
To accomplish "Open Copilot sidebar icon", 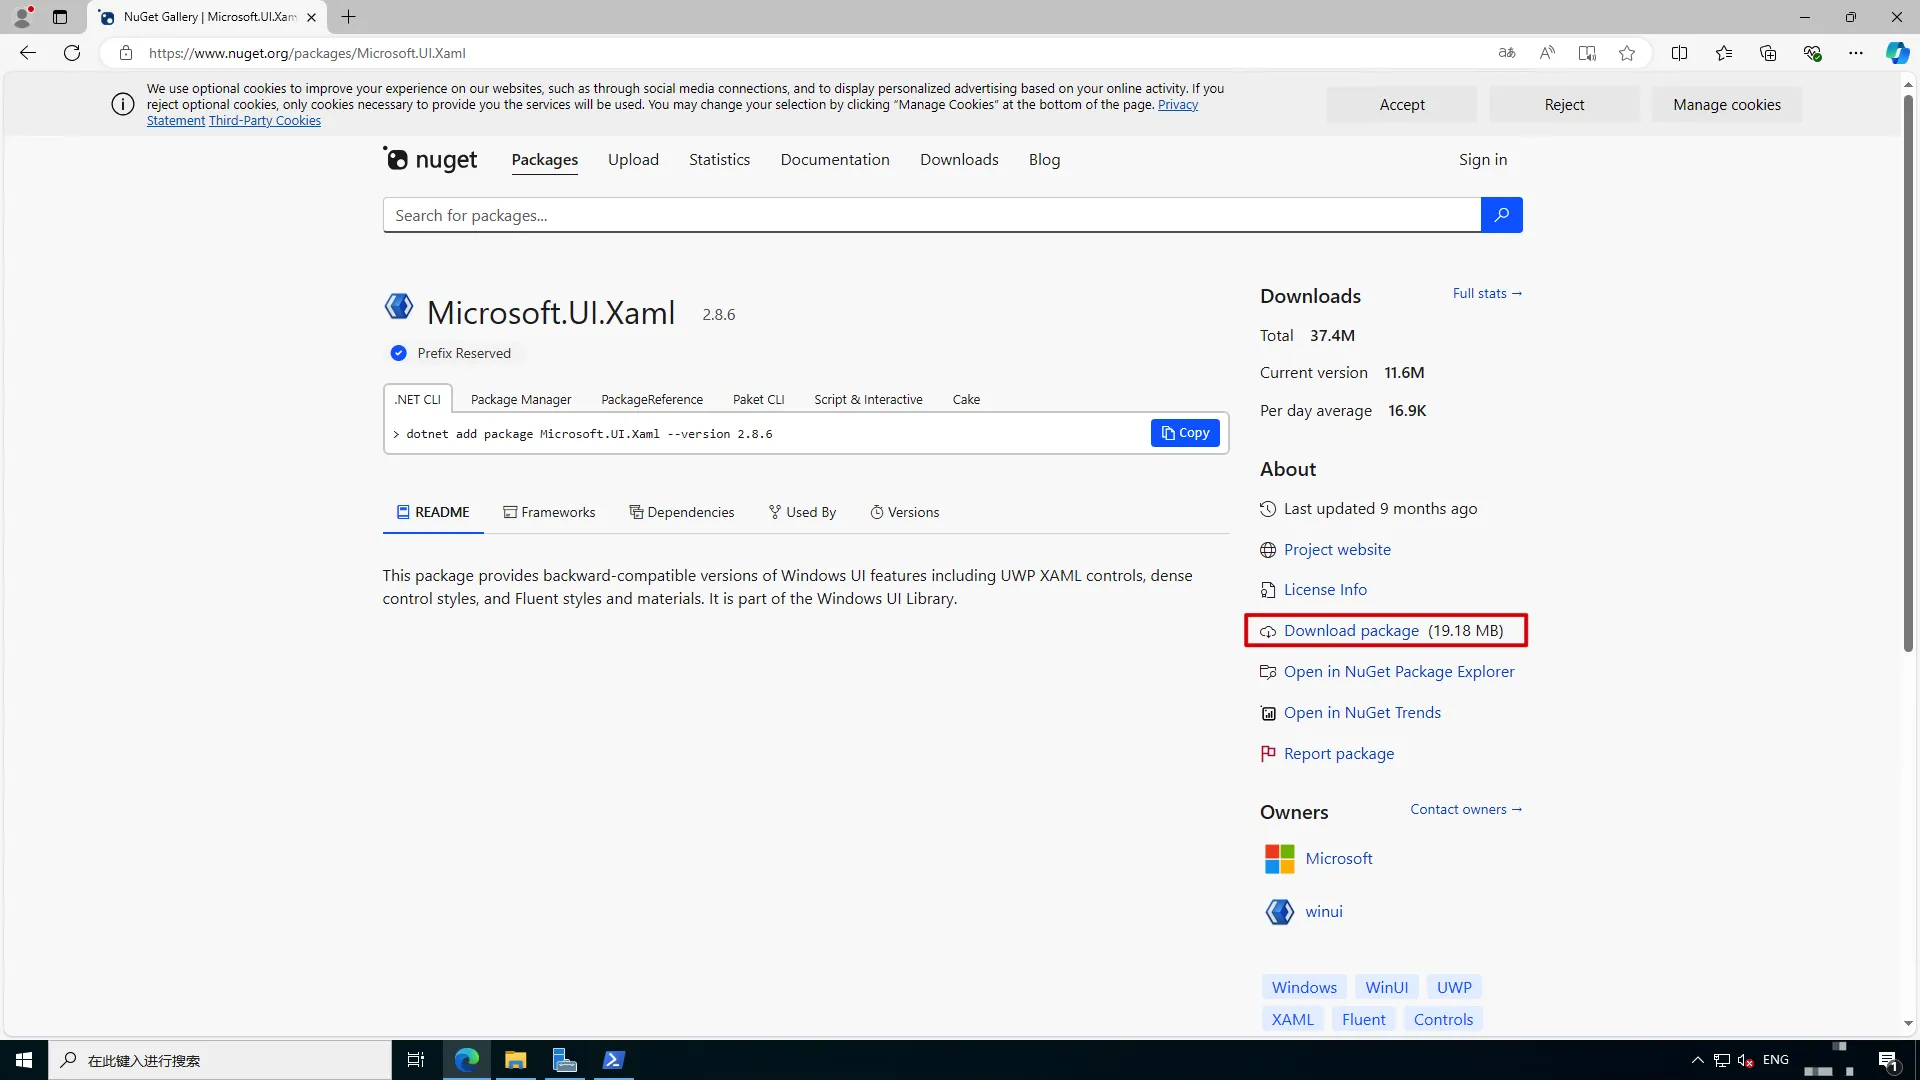I will [1896, 53].
